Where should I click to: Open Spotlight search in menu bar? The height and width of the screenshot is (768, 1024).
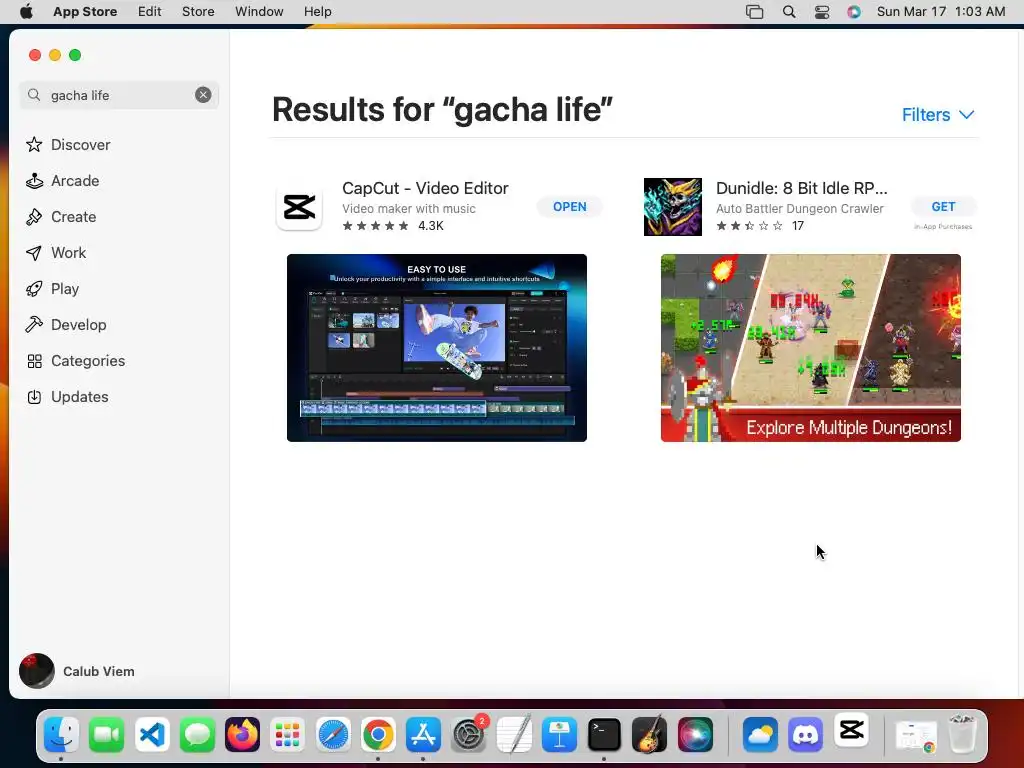[x=789, y=11]
